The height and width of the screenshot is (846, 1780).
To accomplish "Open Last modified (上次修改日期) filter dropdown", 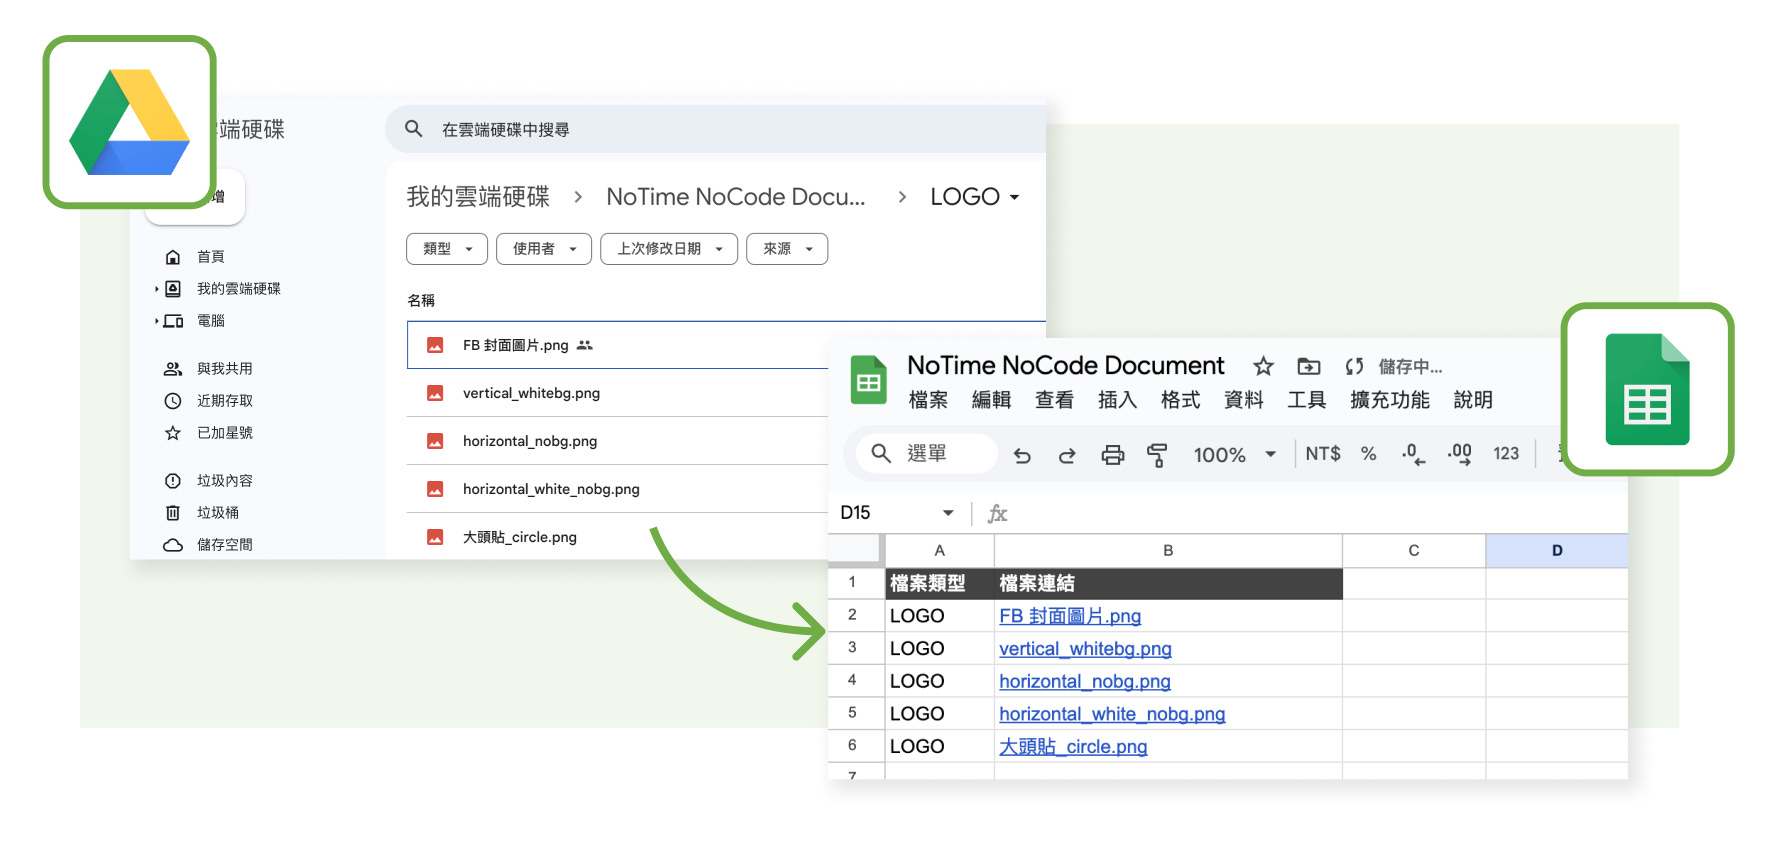I will (x=669, y=249).
